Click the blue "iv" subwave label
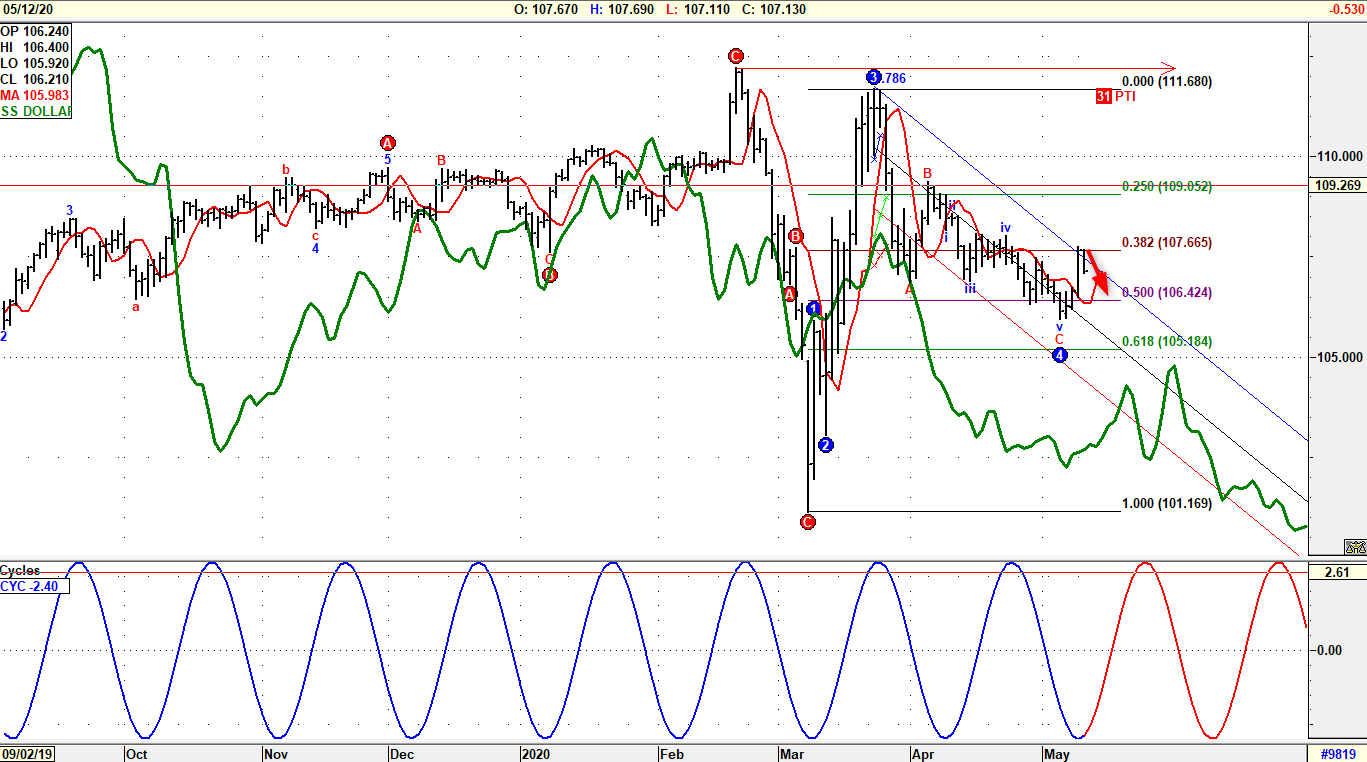This screenshot has height=762, width=1367. 1005,227
